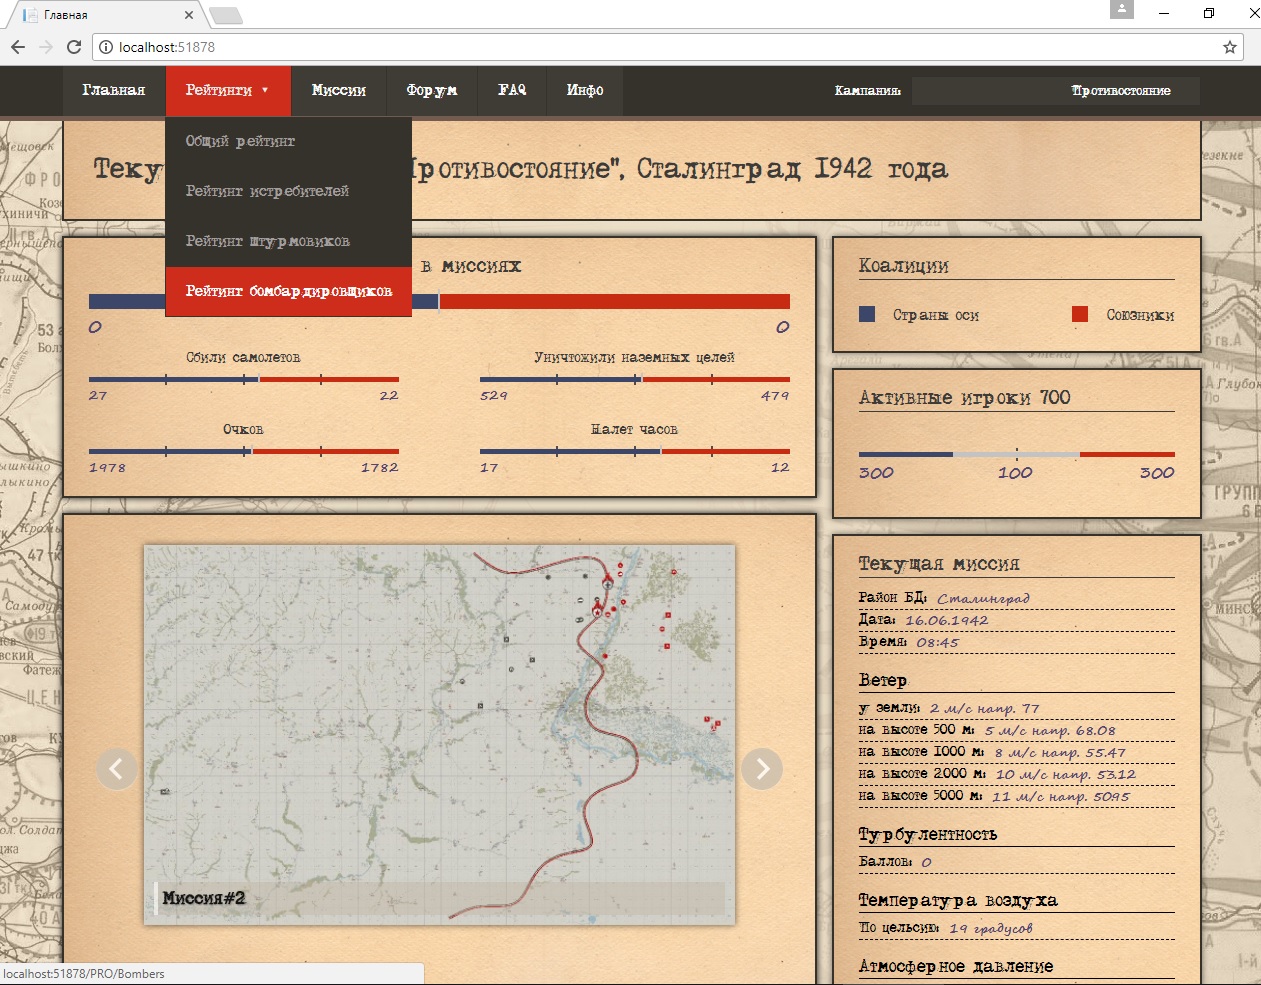Click Axis points value 1978
Screen dimensions: 1261x985
[108, 467]
